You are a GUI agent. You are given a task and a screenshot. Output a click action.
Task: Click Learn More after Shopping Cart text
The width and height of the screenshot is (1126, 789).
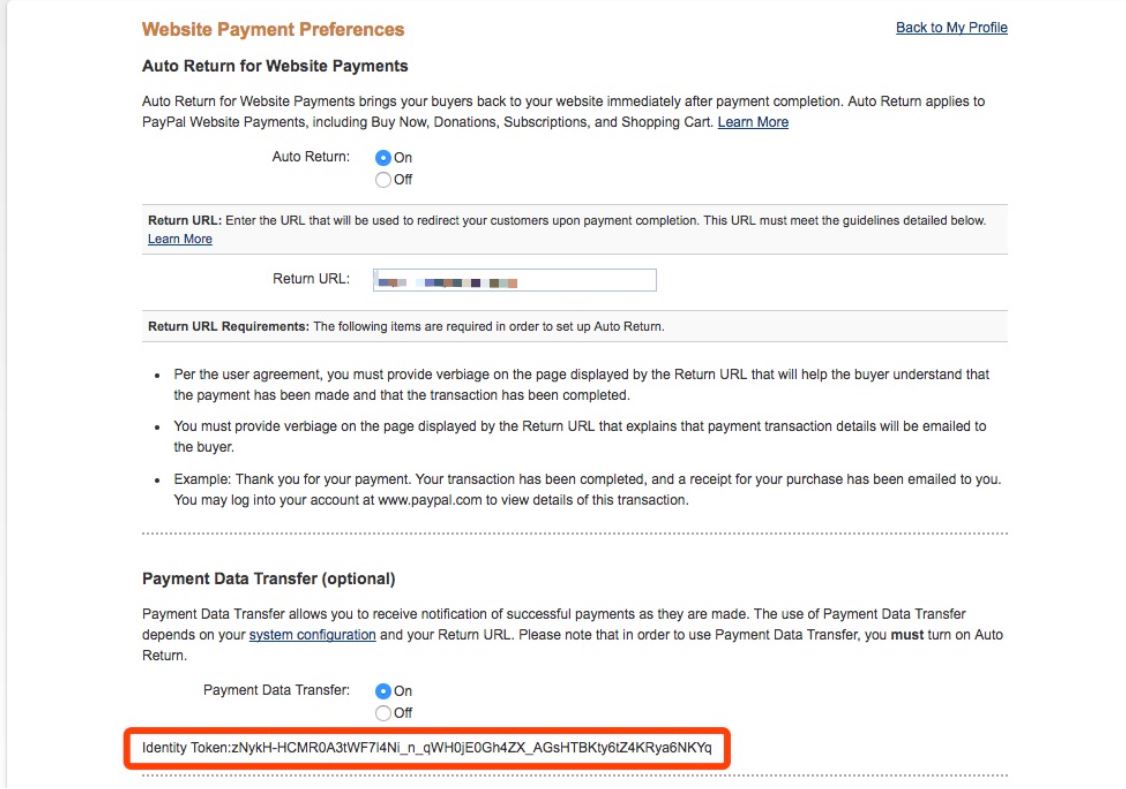click(x=753, y=122)
